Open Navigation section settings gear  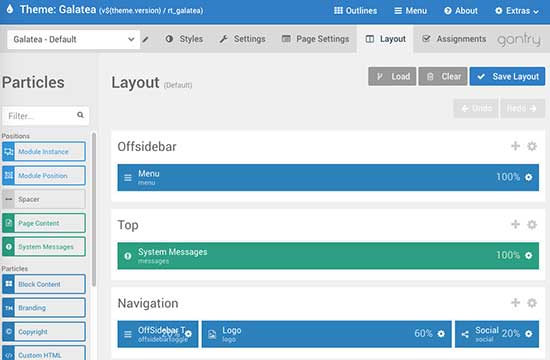532,303
